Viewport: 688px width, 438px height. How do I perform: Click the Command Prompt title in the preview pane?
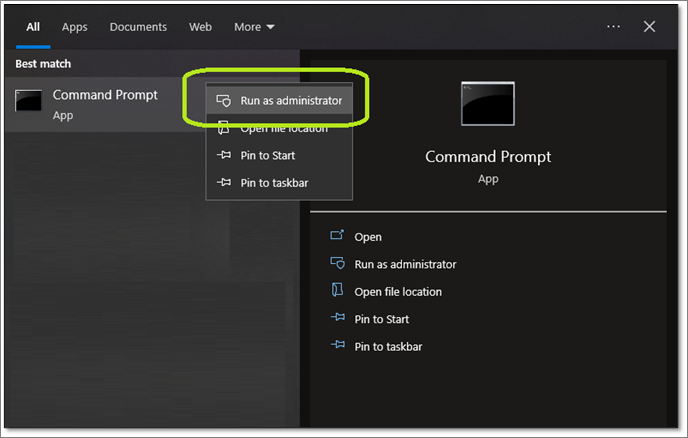(x=488, y=157)
